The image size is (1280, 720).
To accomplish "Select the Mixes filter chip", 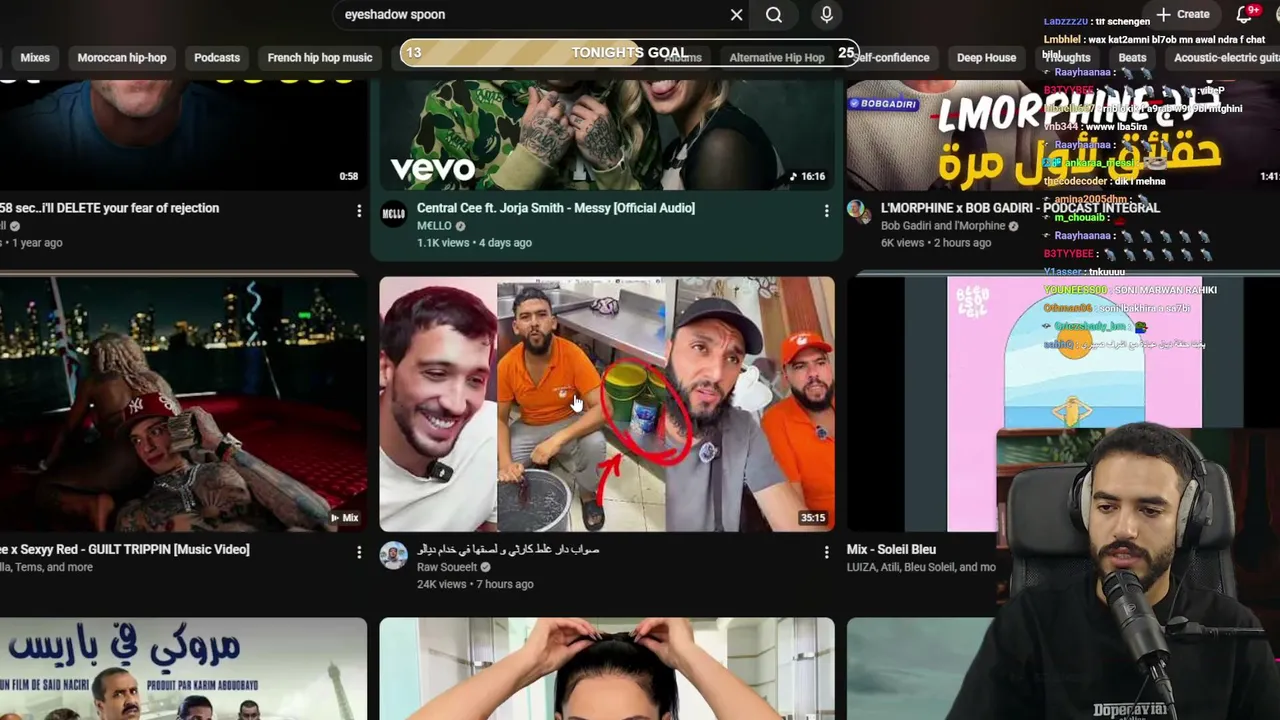I will click(35, 57).
